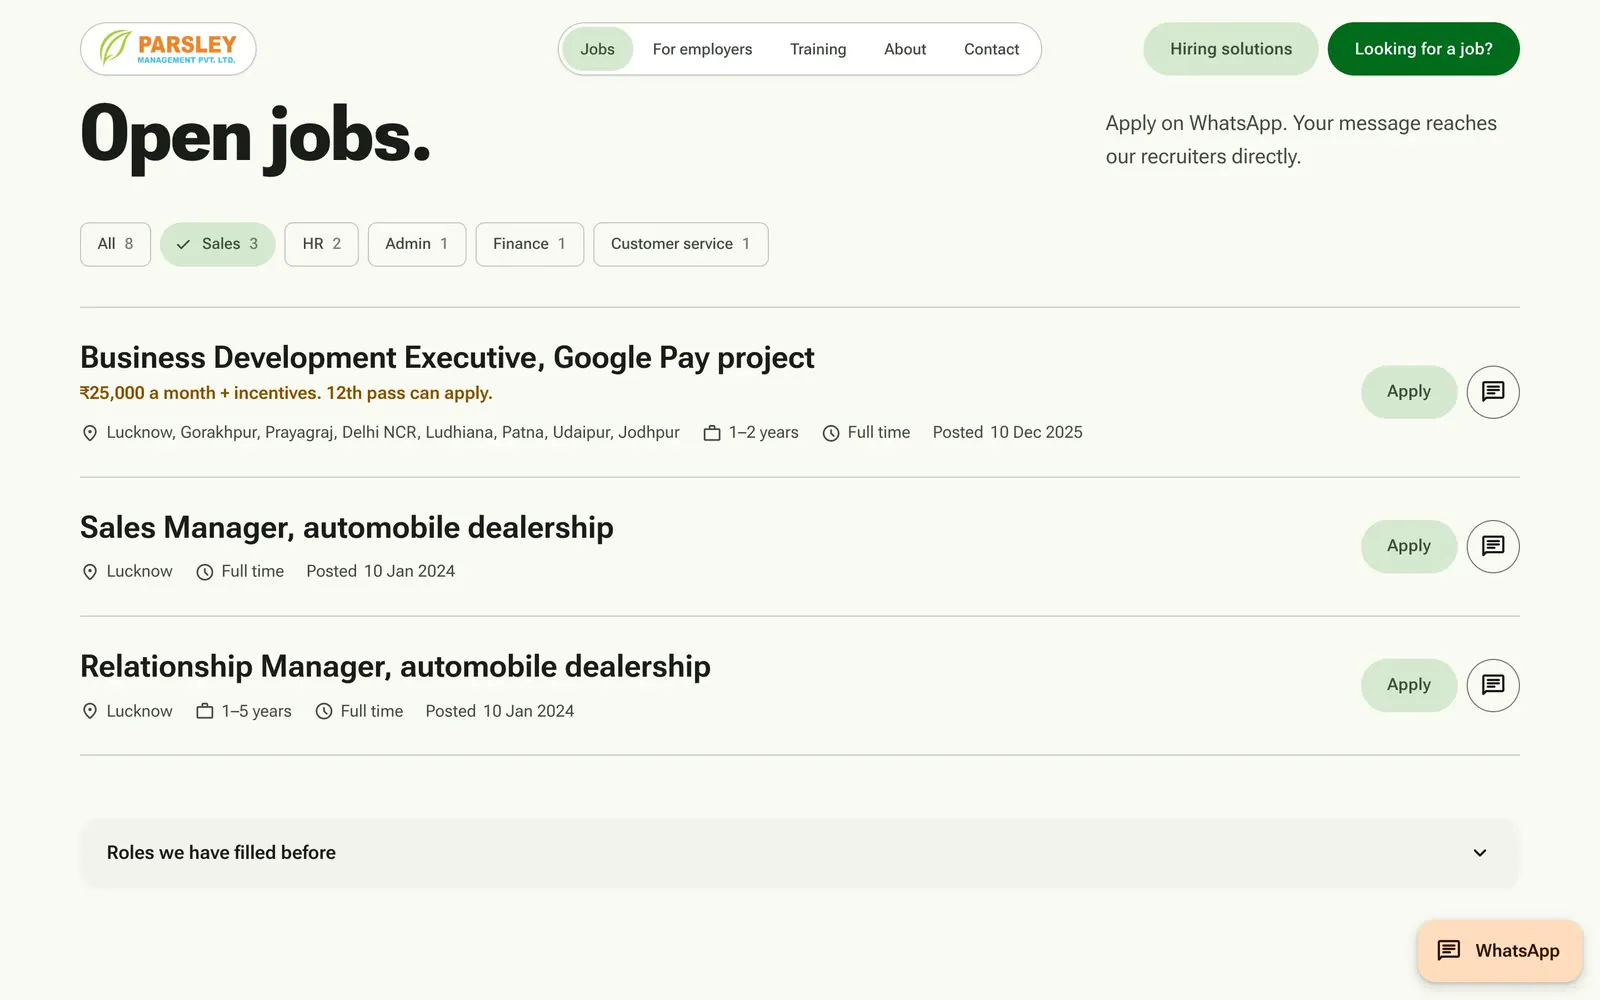Click message icon for Business Development Executive job
This screenshot has height=1000, width=1600.
[1493, 392]
